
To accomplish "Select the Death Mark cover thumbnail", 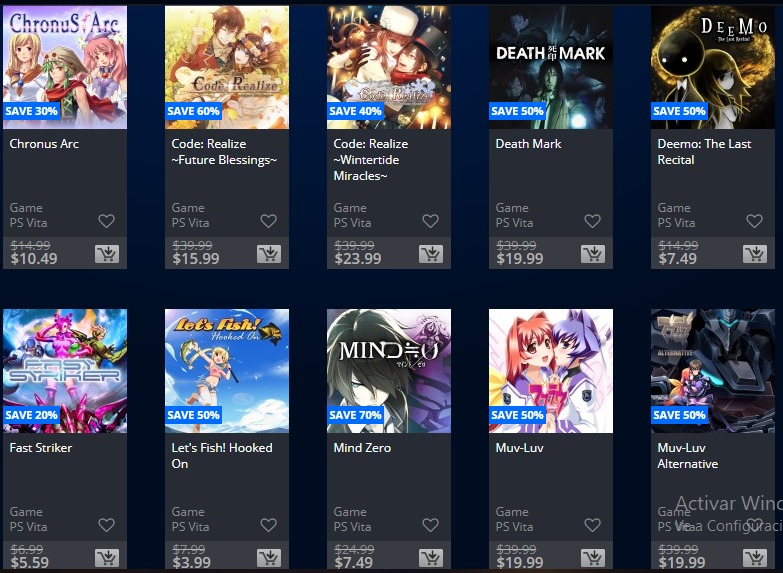I will click(x=551, y=67).
